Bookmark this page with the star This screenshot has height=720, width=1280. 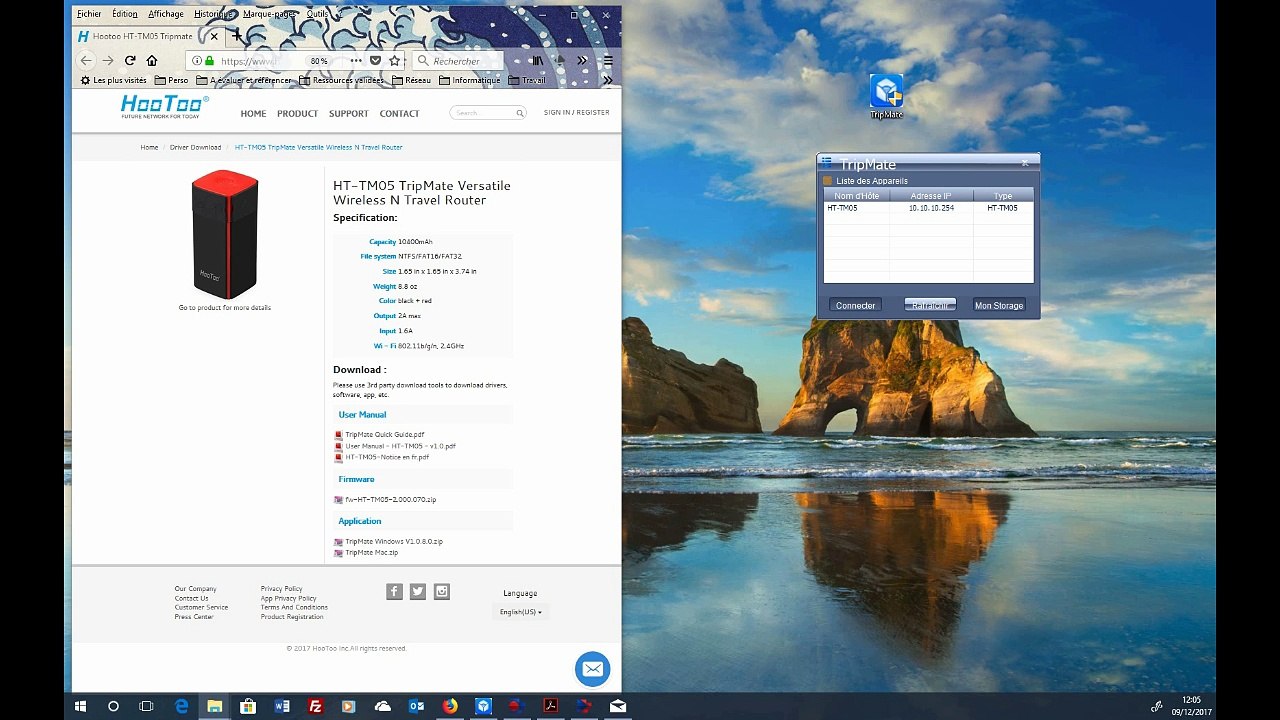point(395,61)
